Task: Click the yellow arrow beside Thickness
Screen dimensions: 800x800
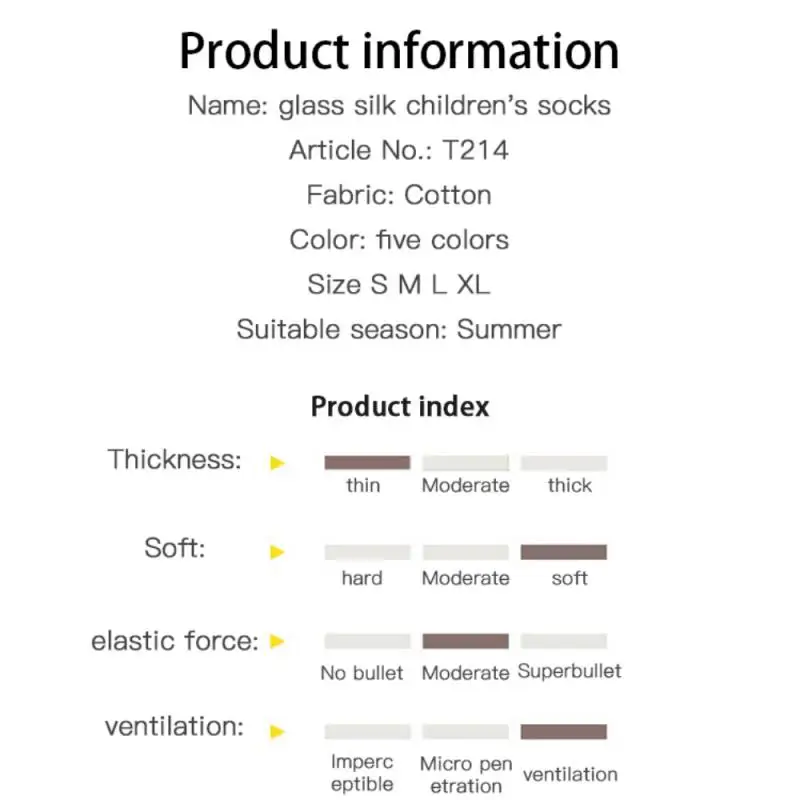Action: 278,463
